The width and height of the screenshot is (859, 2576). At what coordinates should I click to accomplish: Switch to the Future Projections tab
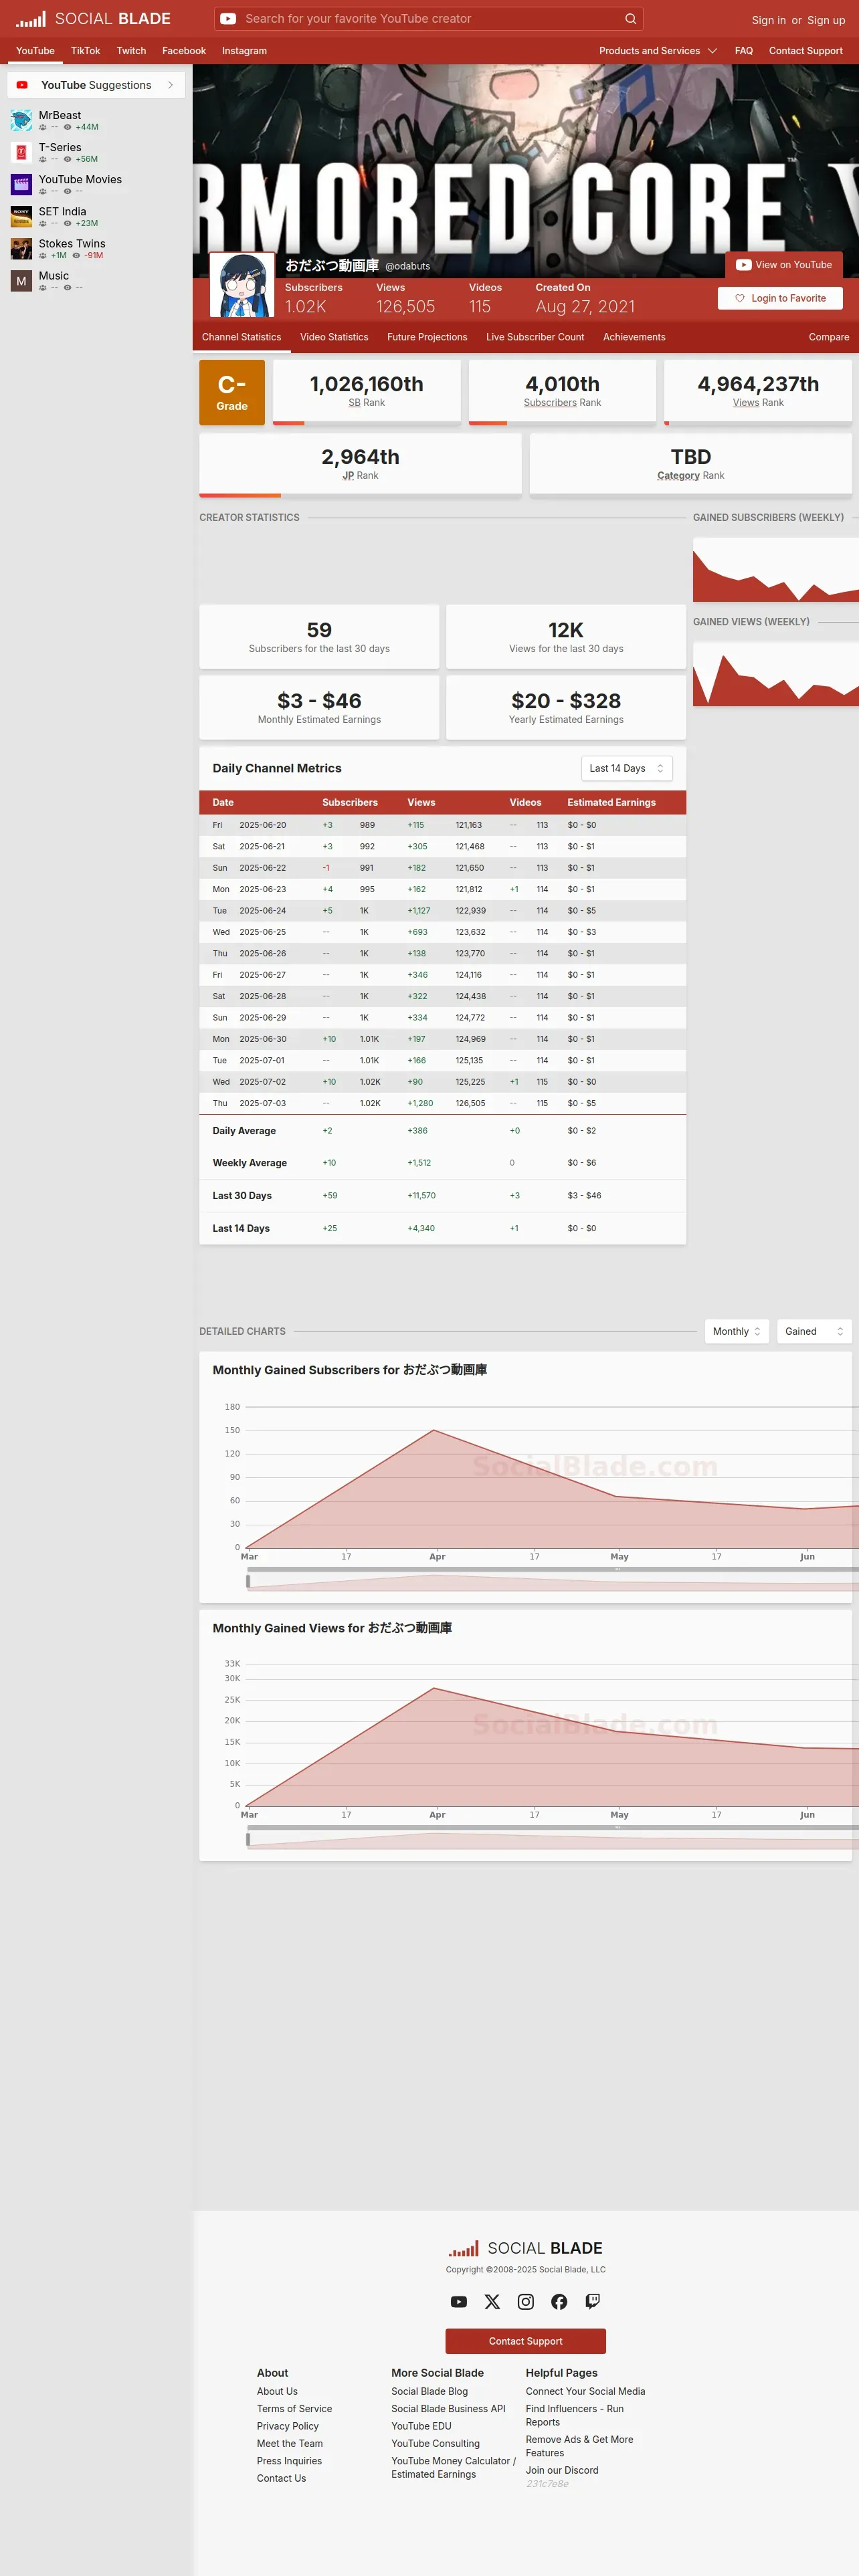(427, 337)
